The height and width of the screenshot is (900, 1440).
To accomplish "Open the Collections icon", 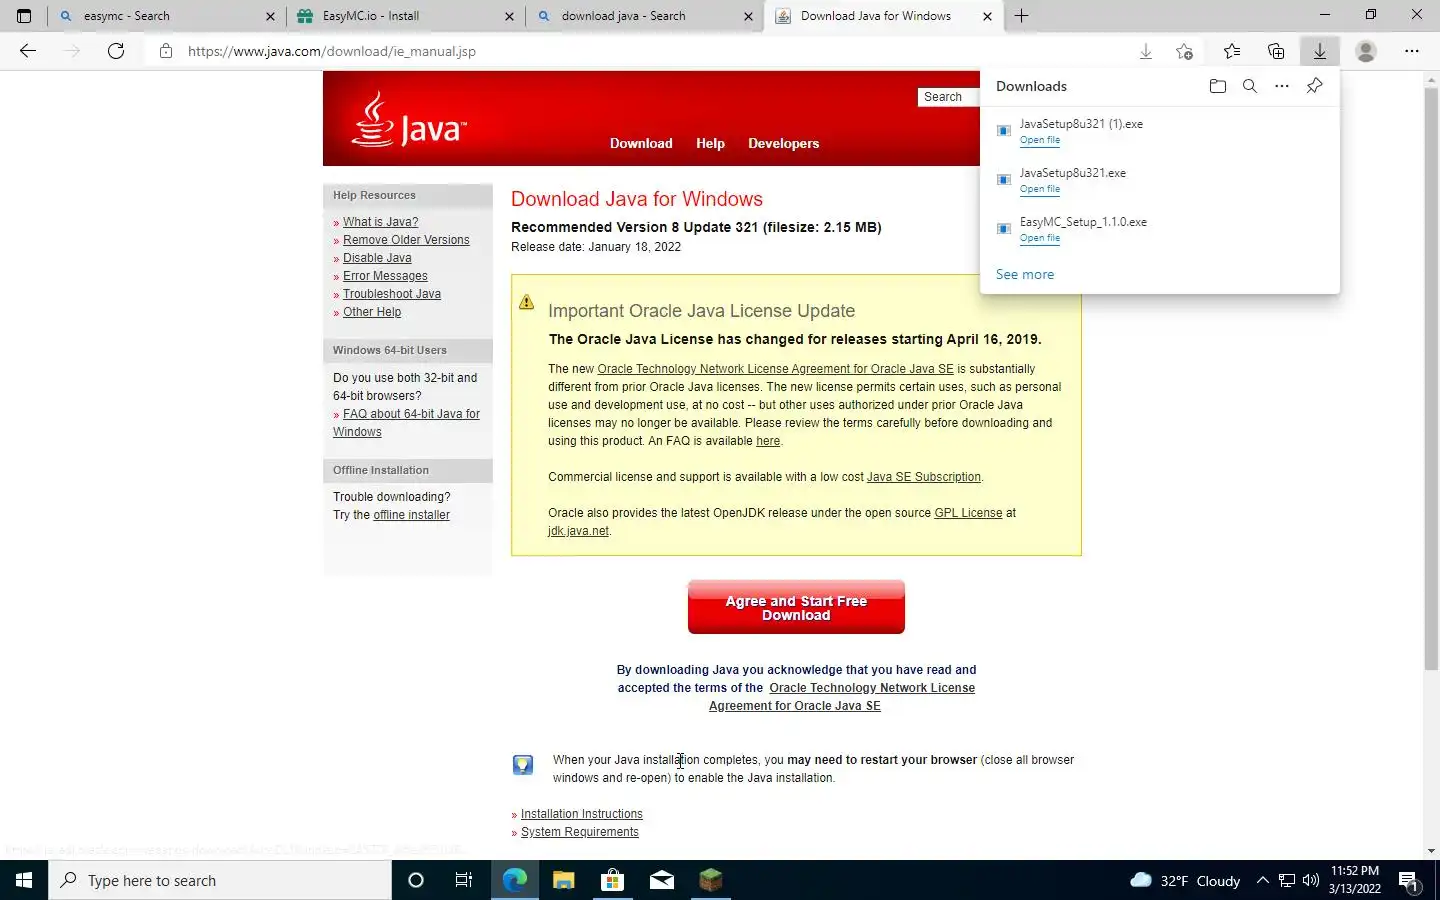I will pos(1276,51).
